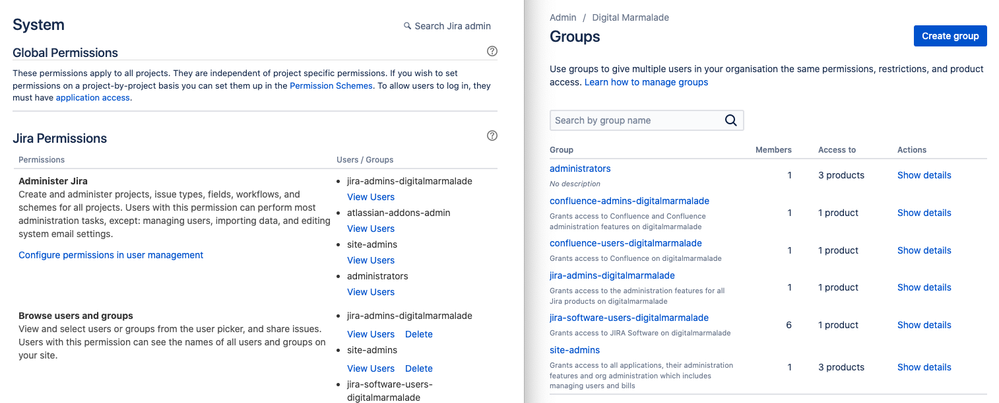Click the Groups page heading
The height and width of the screenshot is (403, 999).
pyautogui.click(x=575, y=37)
